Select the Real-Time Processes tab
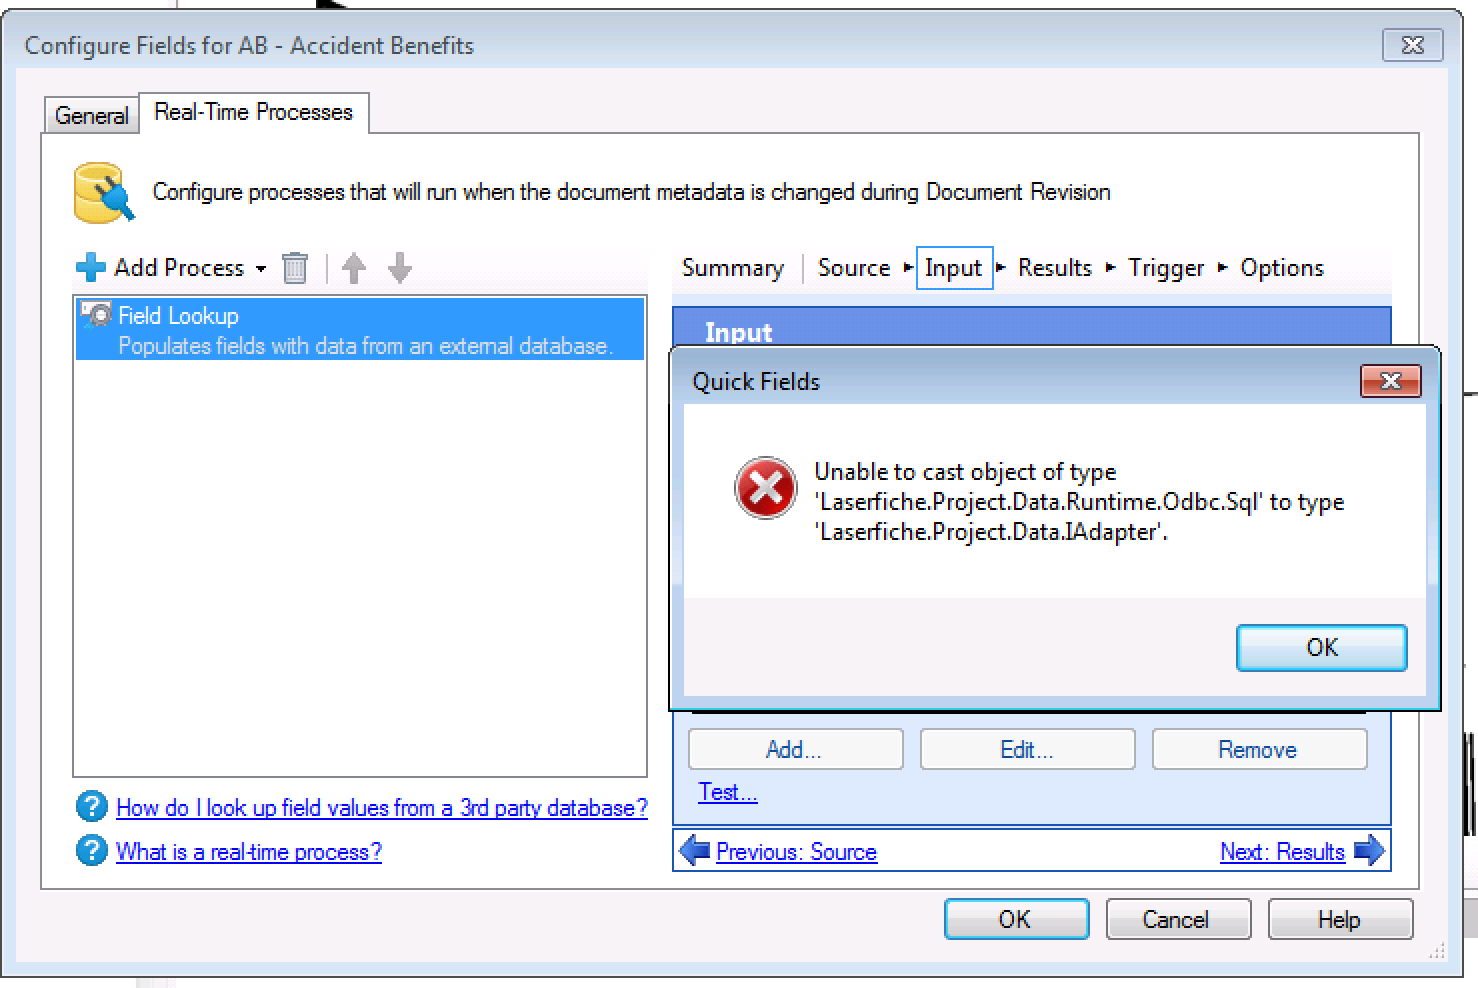 pos(254,112)
